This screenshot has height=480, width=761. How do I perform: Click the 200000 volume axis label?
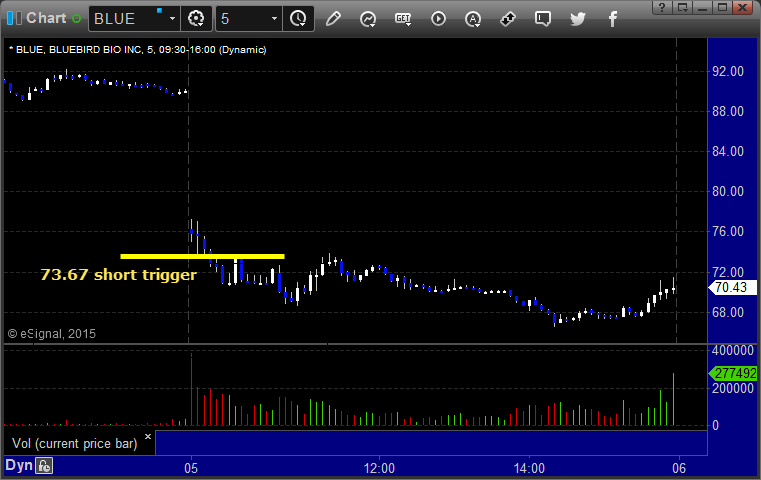click(x=732, y=388)
